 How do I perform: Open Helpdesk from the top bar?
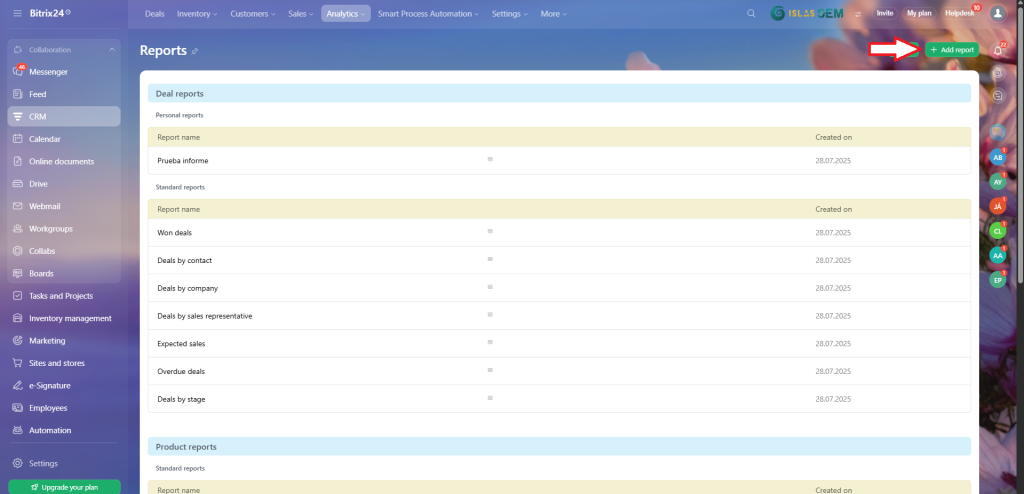[958, 14]
